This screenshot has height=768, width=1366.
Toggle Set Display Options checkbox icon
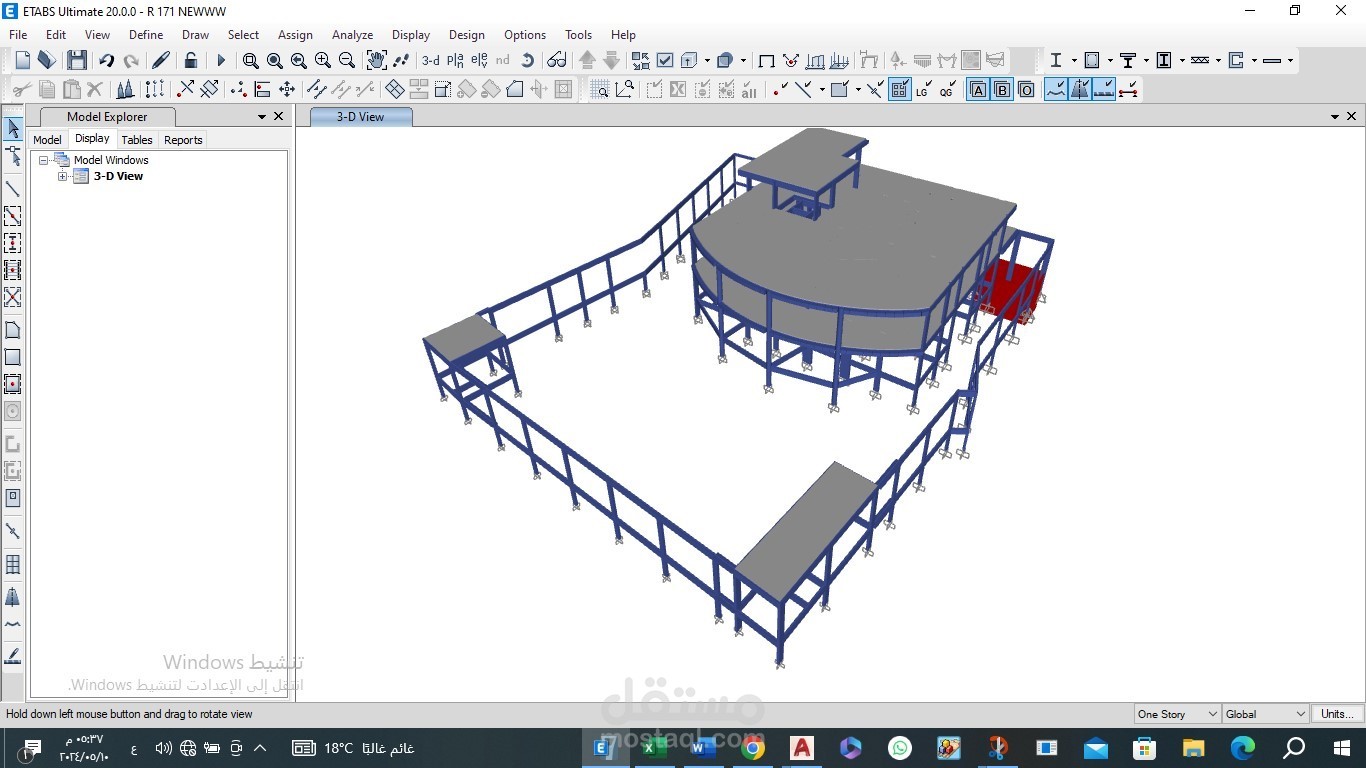(665, 61)
